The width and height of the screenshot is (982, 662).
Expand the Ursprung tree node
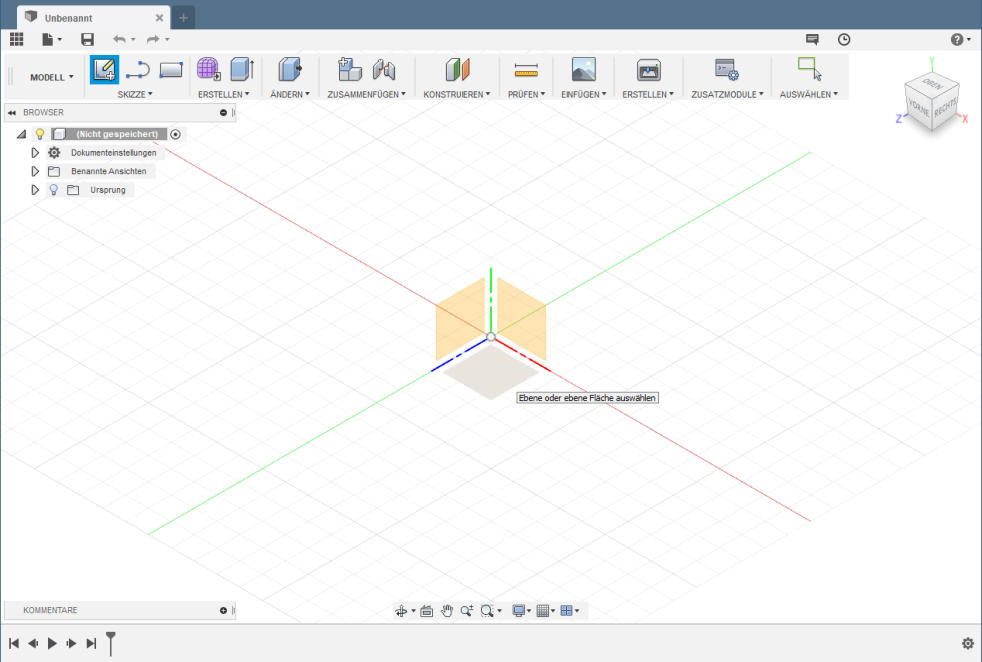point(35,190)
